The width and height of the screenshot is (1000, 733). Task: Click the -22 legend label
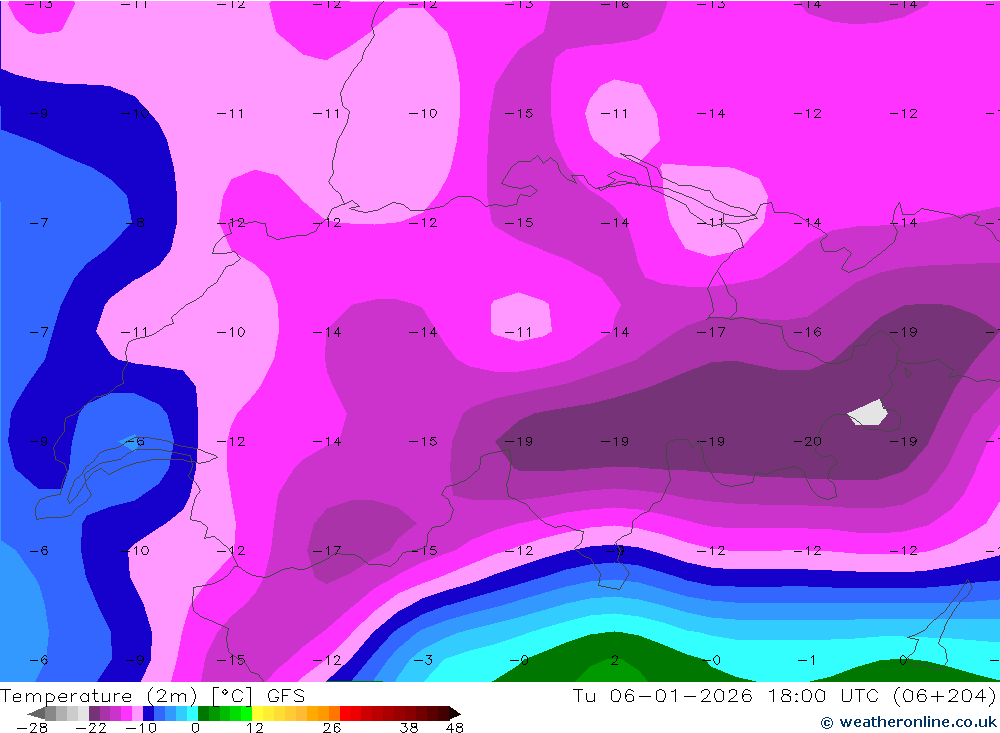point(91,728)
